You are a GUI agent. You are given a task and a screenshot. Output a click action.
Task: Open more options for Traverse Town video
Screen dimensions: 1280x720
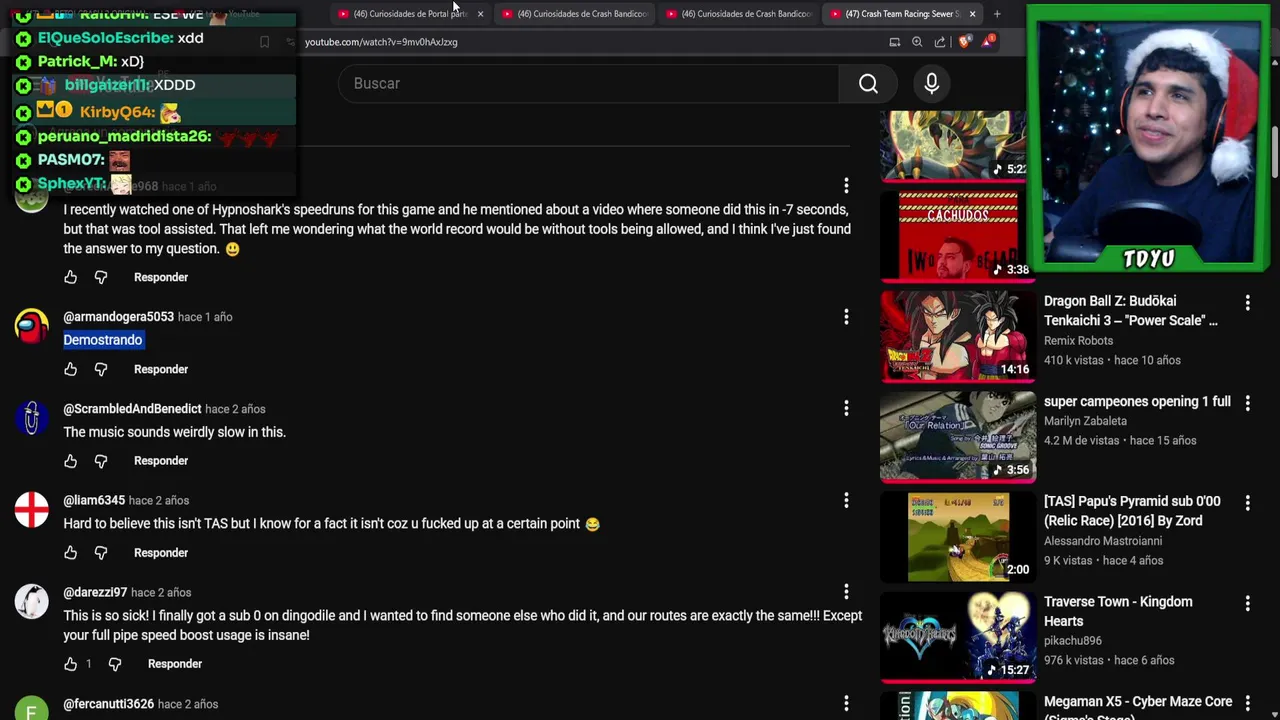coord(1247,602)
